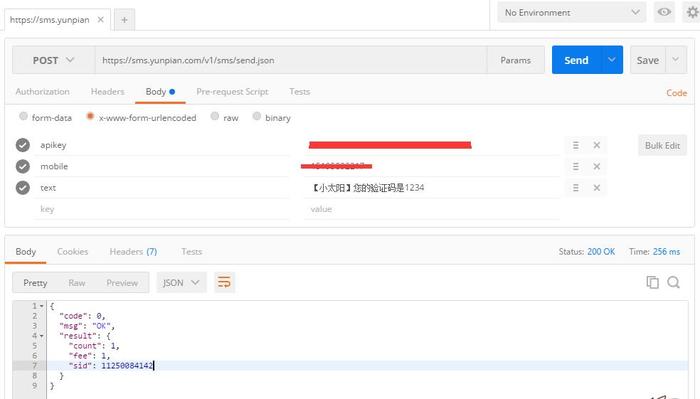The width and height of the screenshot is (700, 399).
Task: Collapse the JSON root on line 1
Action: (x=42, y=306)
